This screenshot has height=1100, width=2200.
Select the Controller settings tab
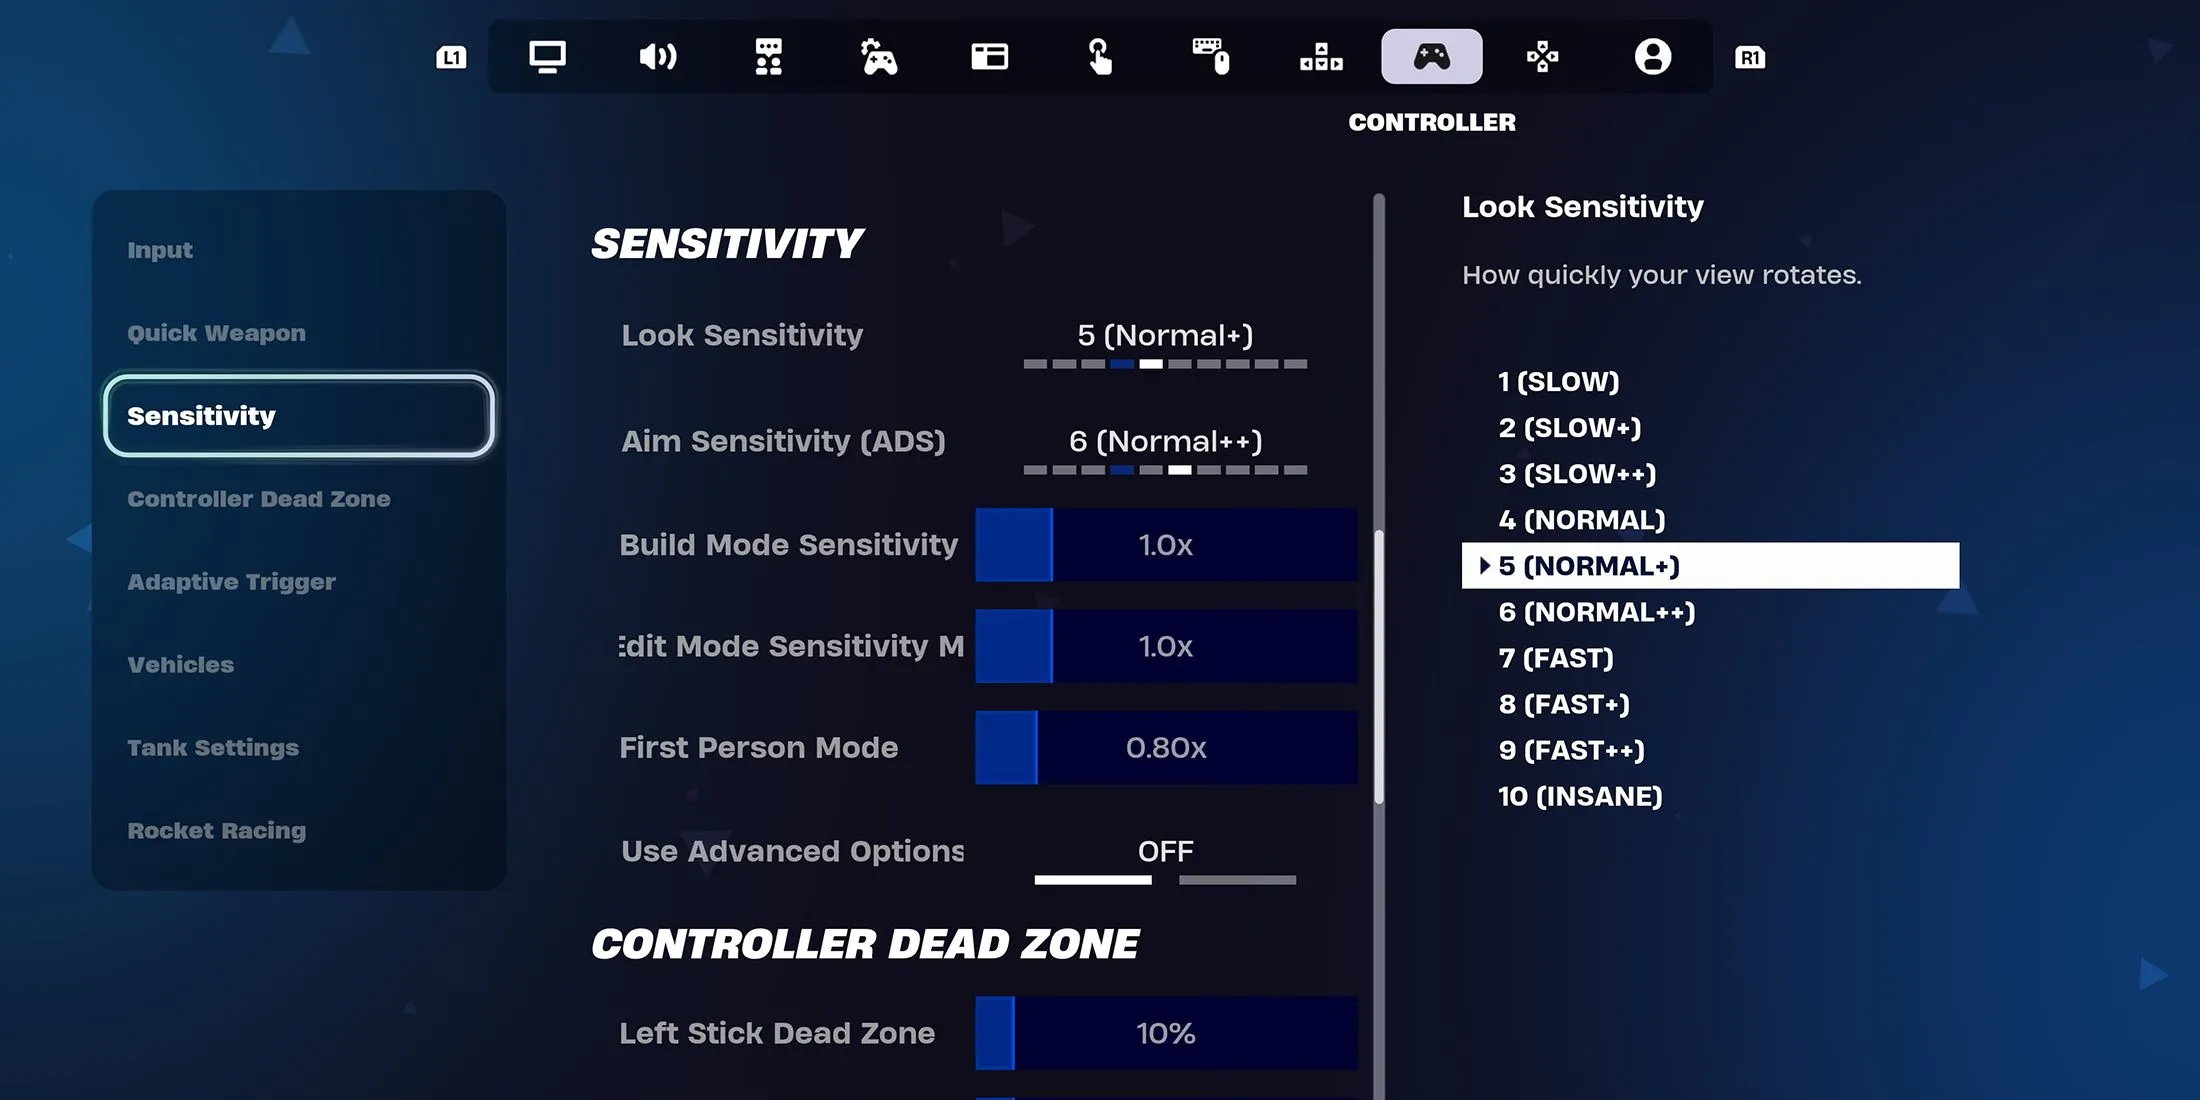click(x=1431, y=56)
